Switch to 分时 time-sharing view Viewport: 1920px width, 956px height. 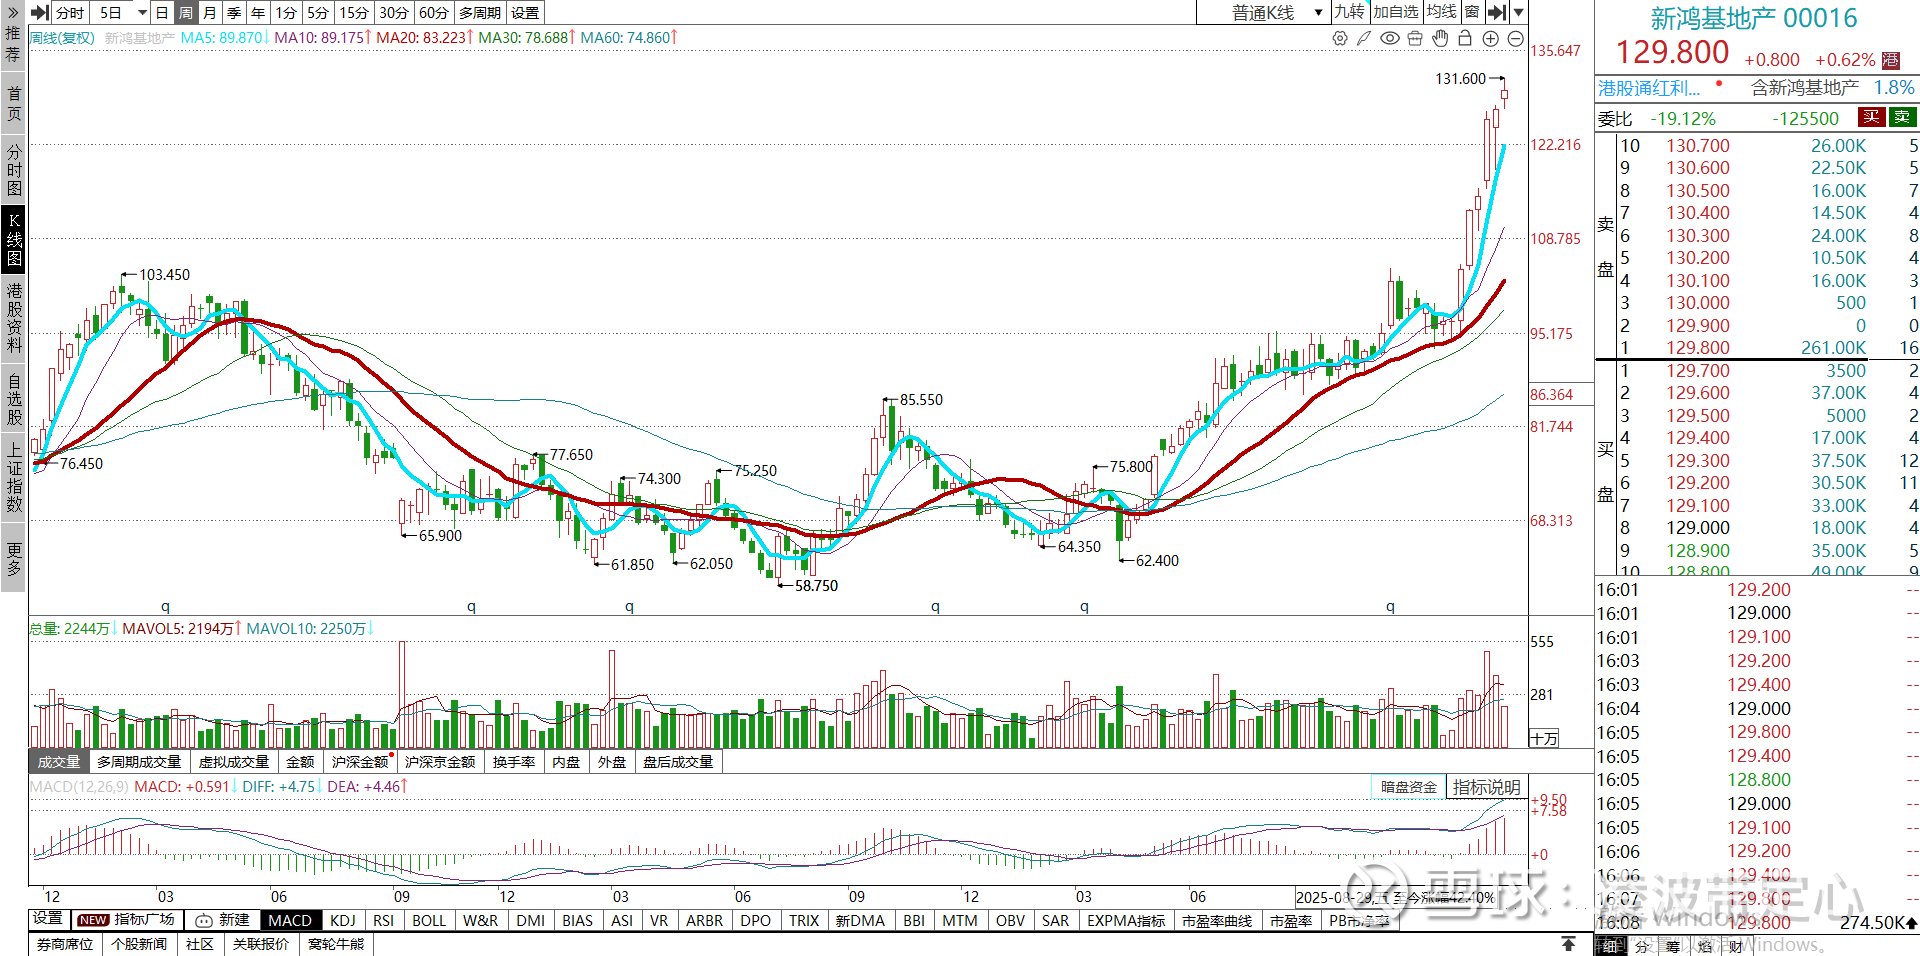70,12
